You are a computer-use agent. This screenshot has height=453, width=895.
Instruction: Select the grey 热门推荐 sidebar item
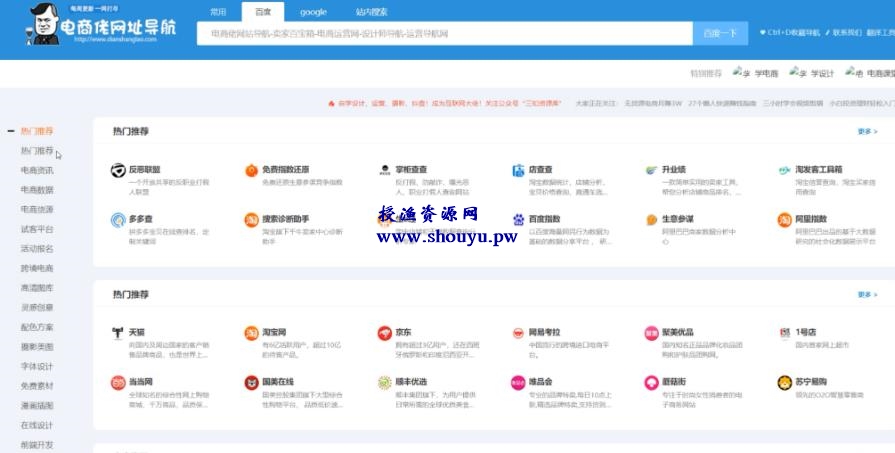point(37,151)
